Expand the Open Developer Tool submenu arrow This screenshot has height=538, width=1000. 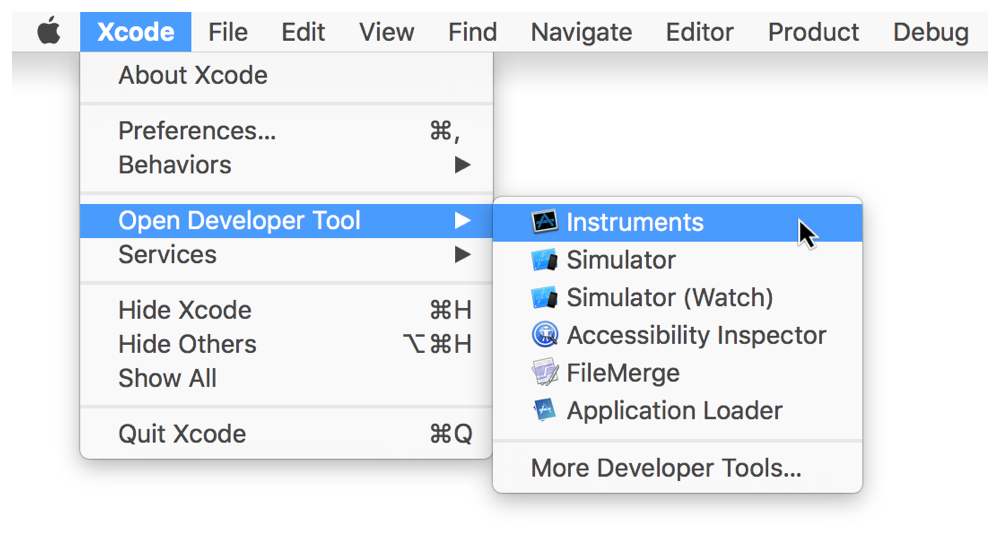tap(462, 220)
